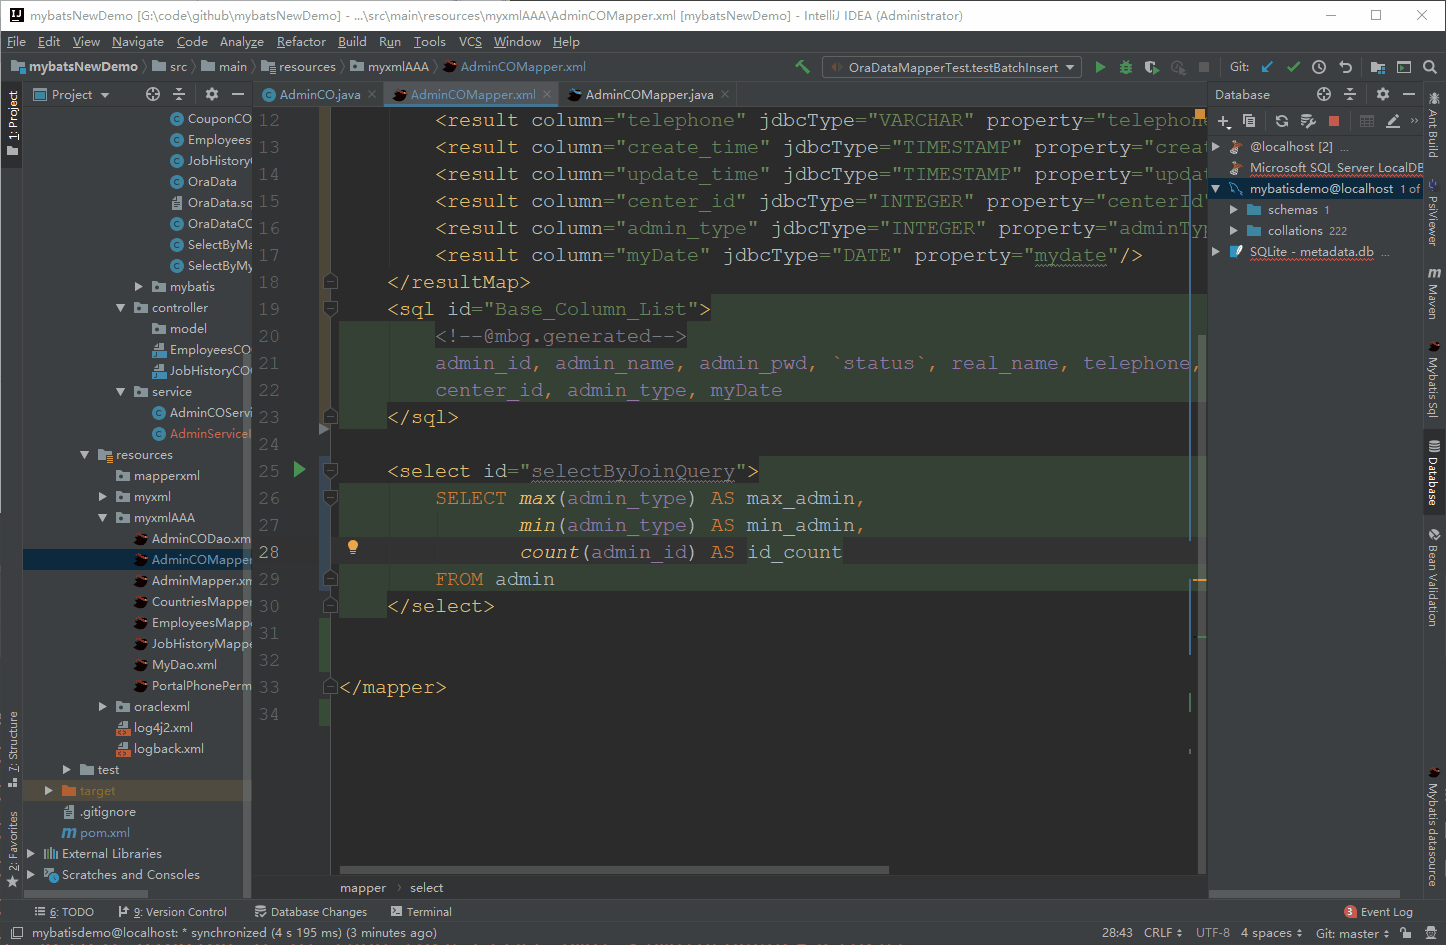Open the Event Log
Image resolution: width=1446 pixels, height=945 pixels.
tap(1378, 912)
